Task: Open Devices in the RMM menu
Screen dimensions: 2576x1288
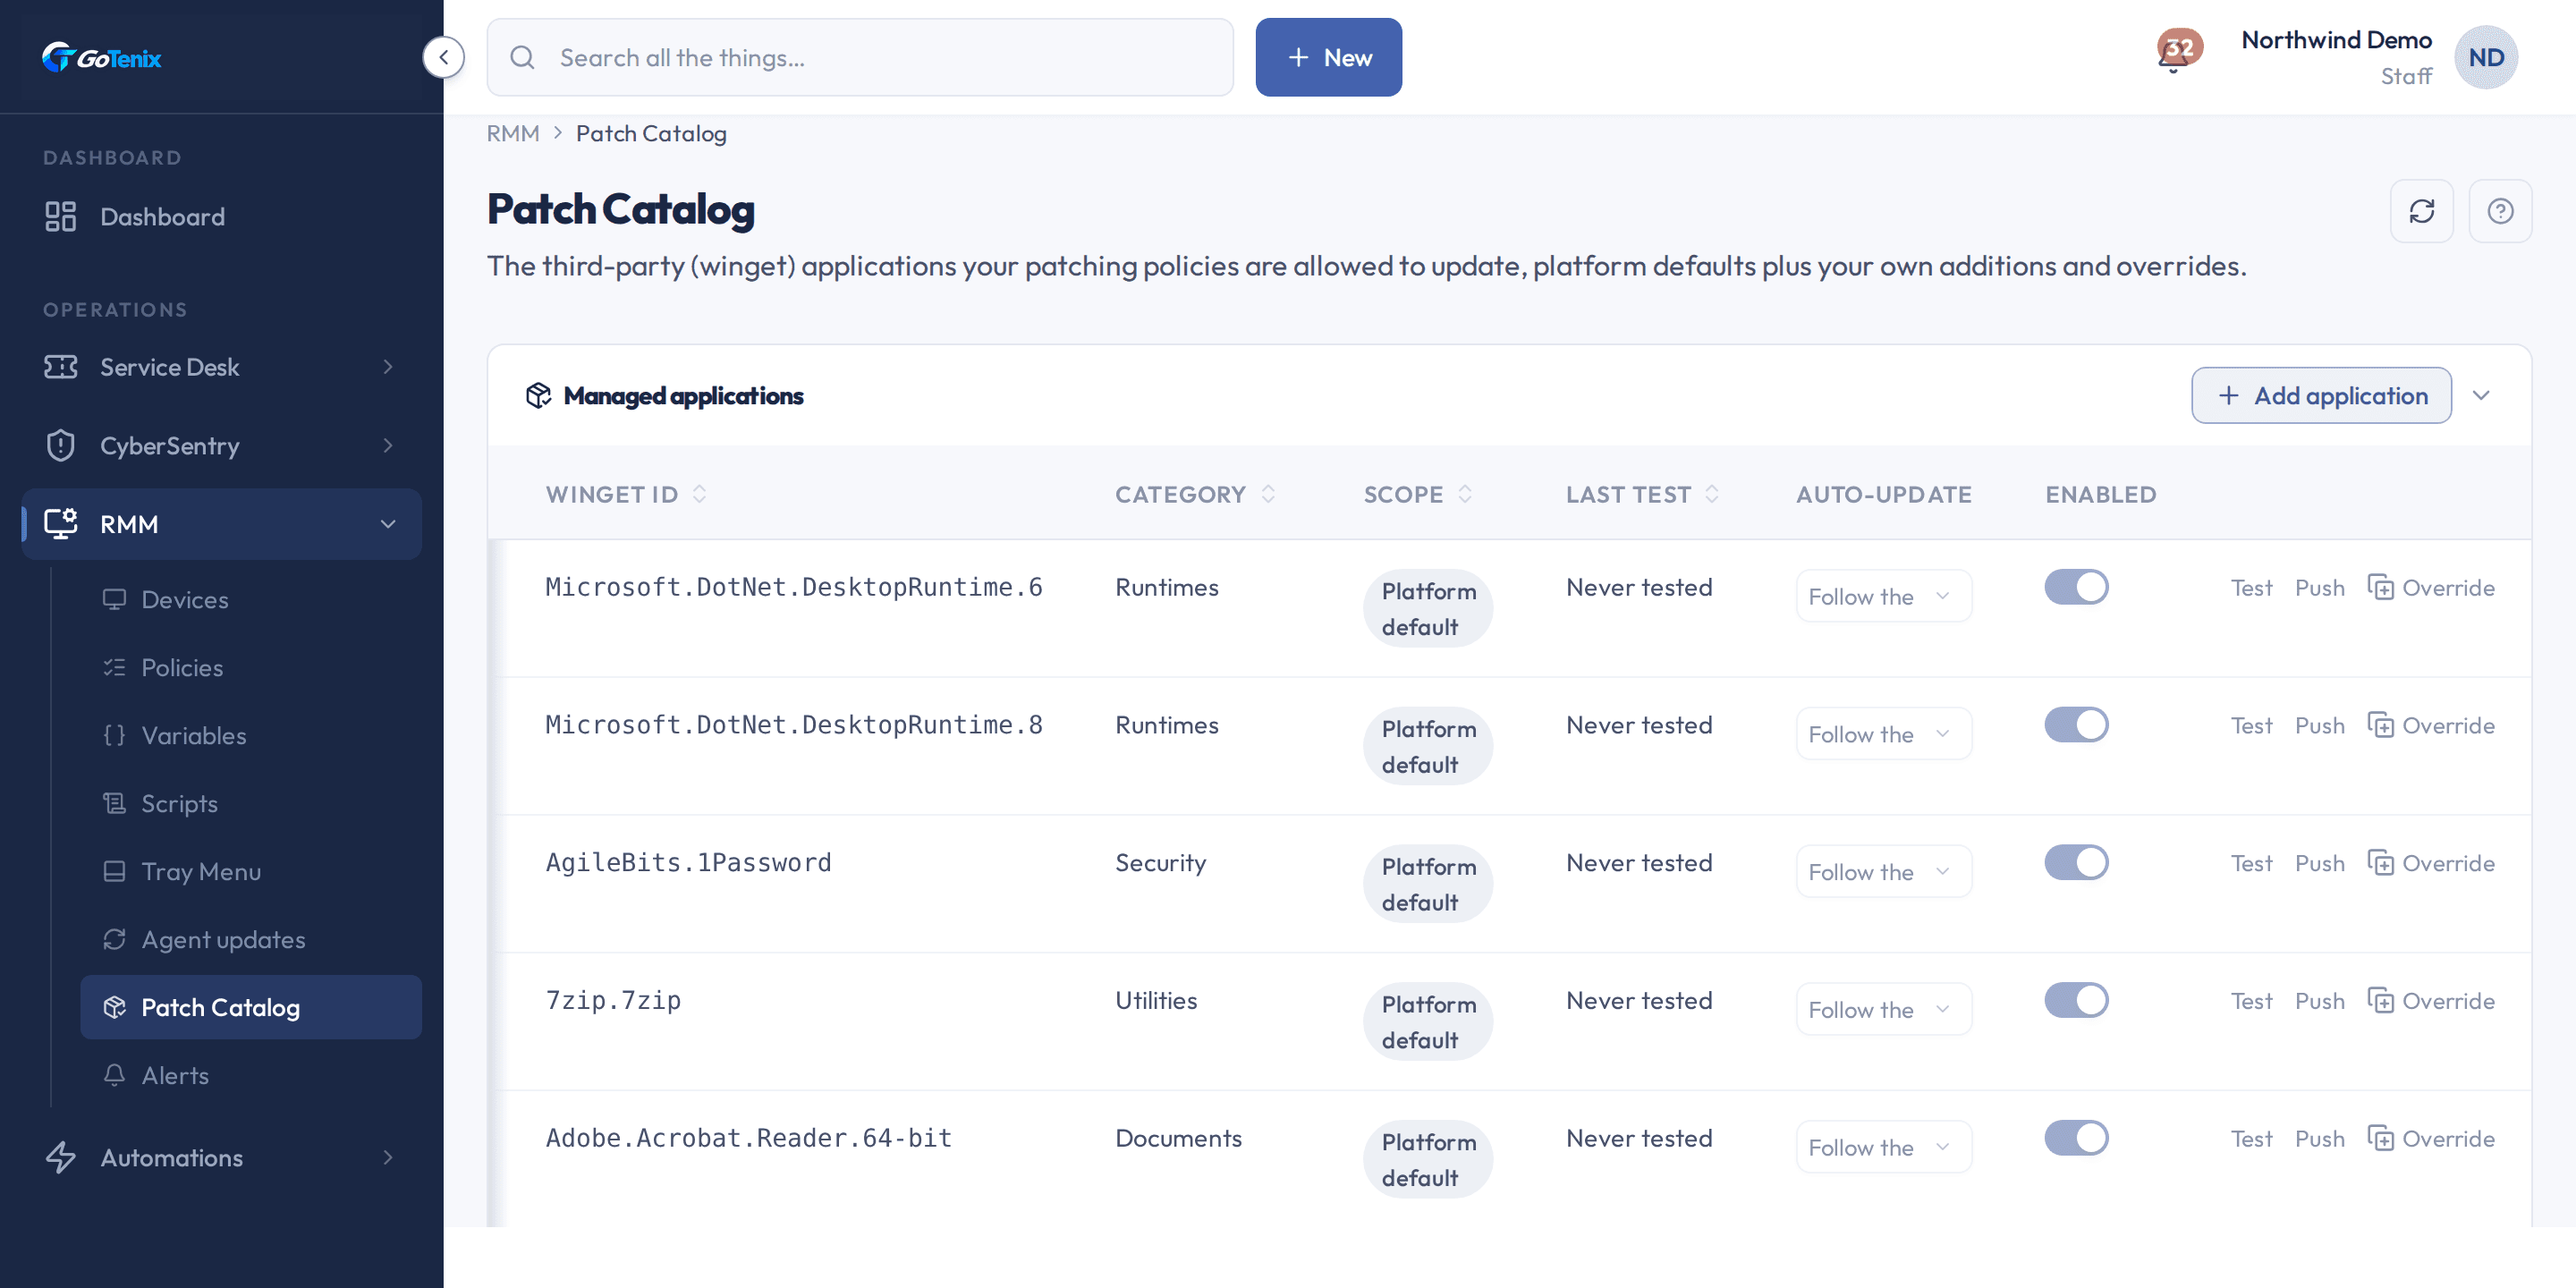Action: (x=250, y=599)
